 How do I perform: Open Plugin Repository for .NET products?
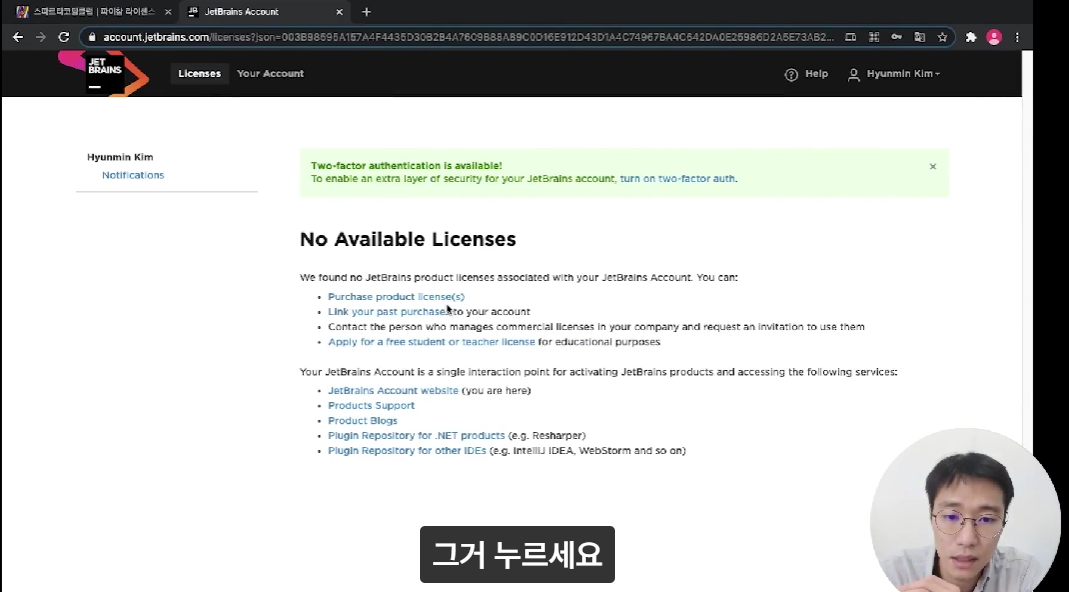coord(417,436)
